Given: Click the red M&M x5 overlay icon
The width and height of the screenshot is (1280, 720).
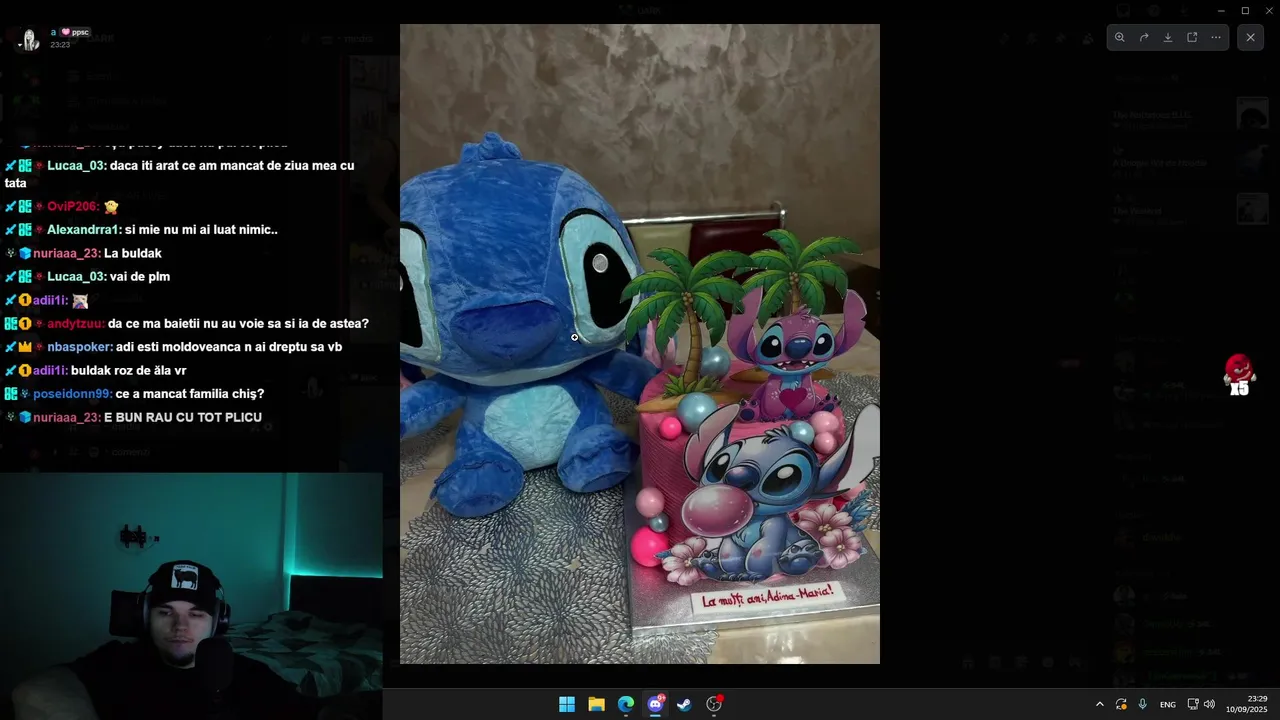Looking at the screenshot, I should pos(1239,375).
